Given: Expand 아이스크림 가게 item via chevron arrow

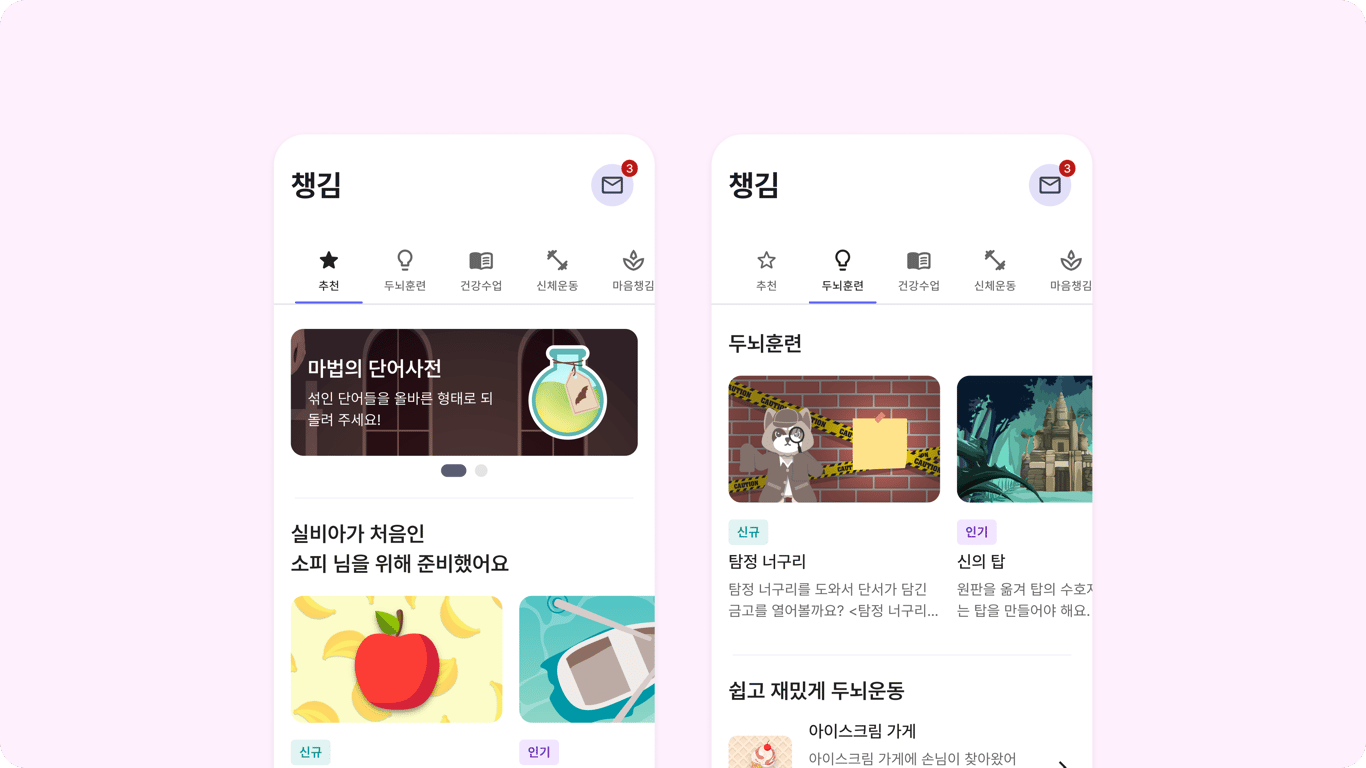Looking at the screenshot, I should click(x=1063, y=764).
